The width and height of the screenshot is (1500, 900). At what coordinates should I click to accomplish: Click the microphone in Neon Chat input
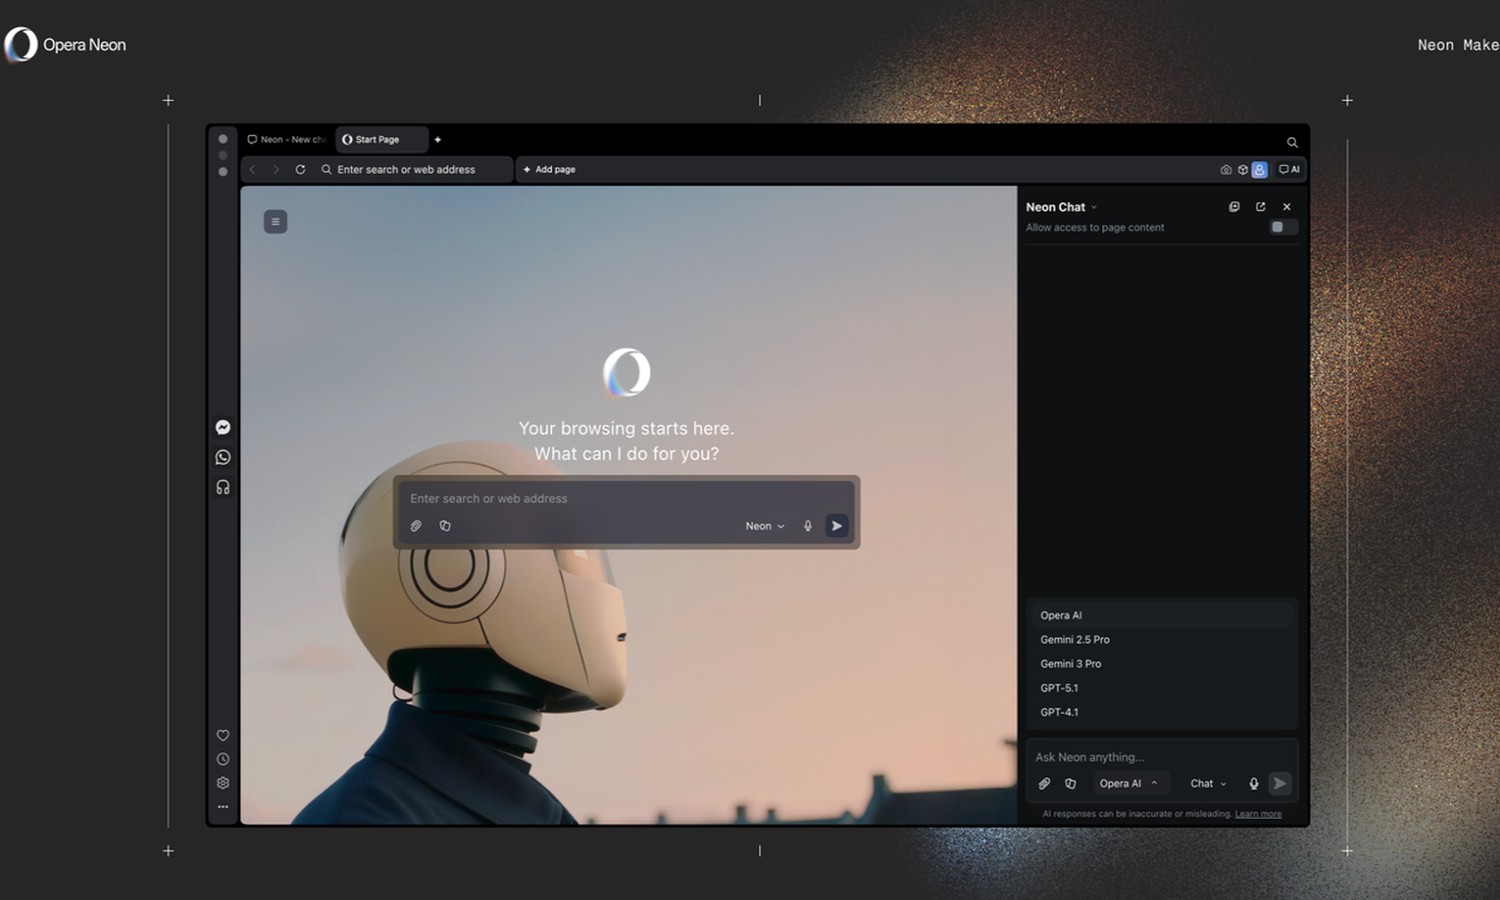pos(1253,784)
